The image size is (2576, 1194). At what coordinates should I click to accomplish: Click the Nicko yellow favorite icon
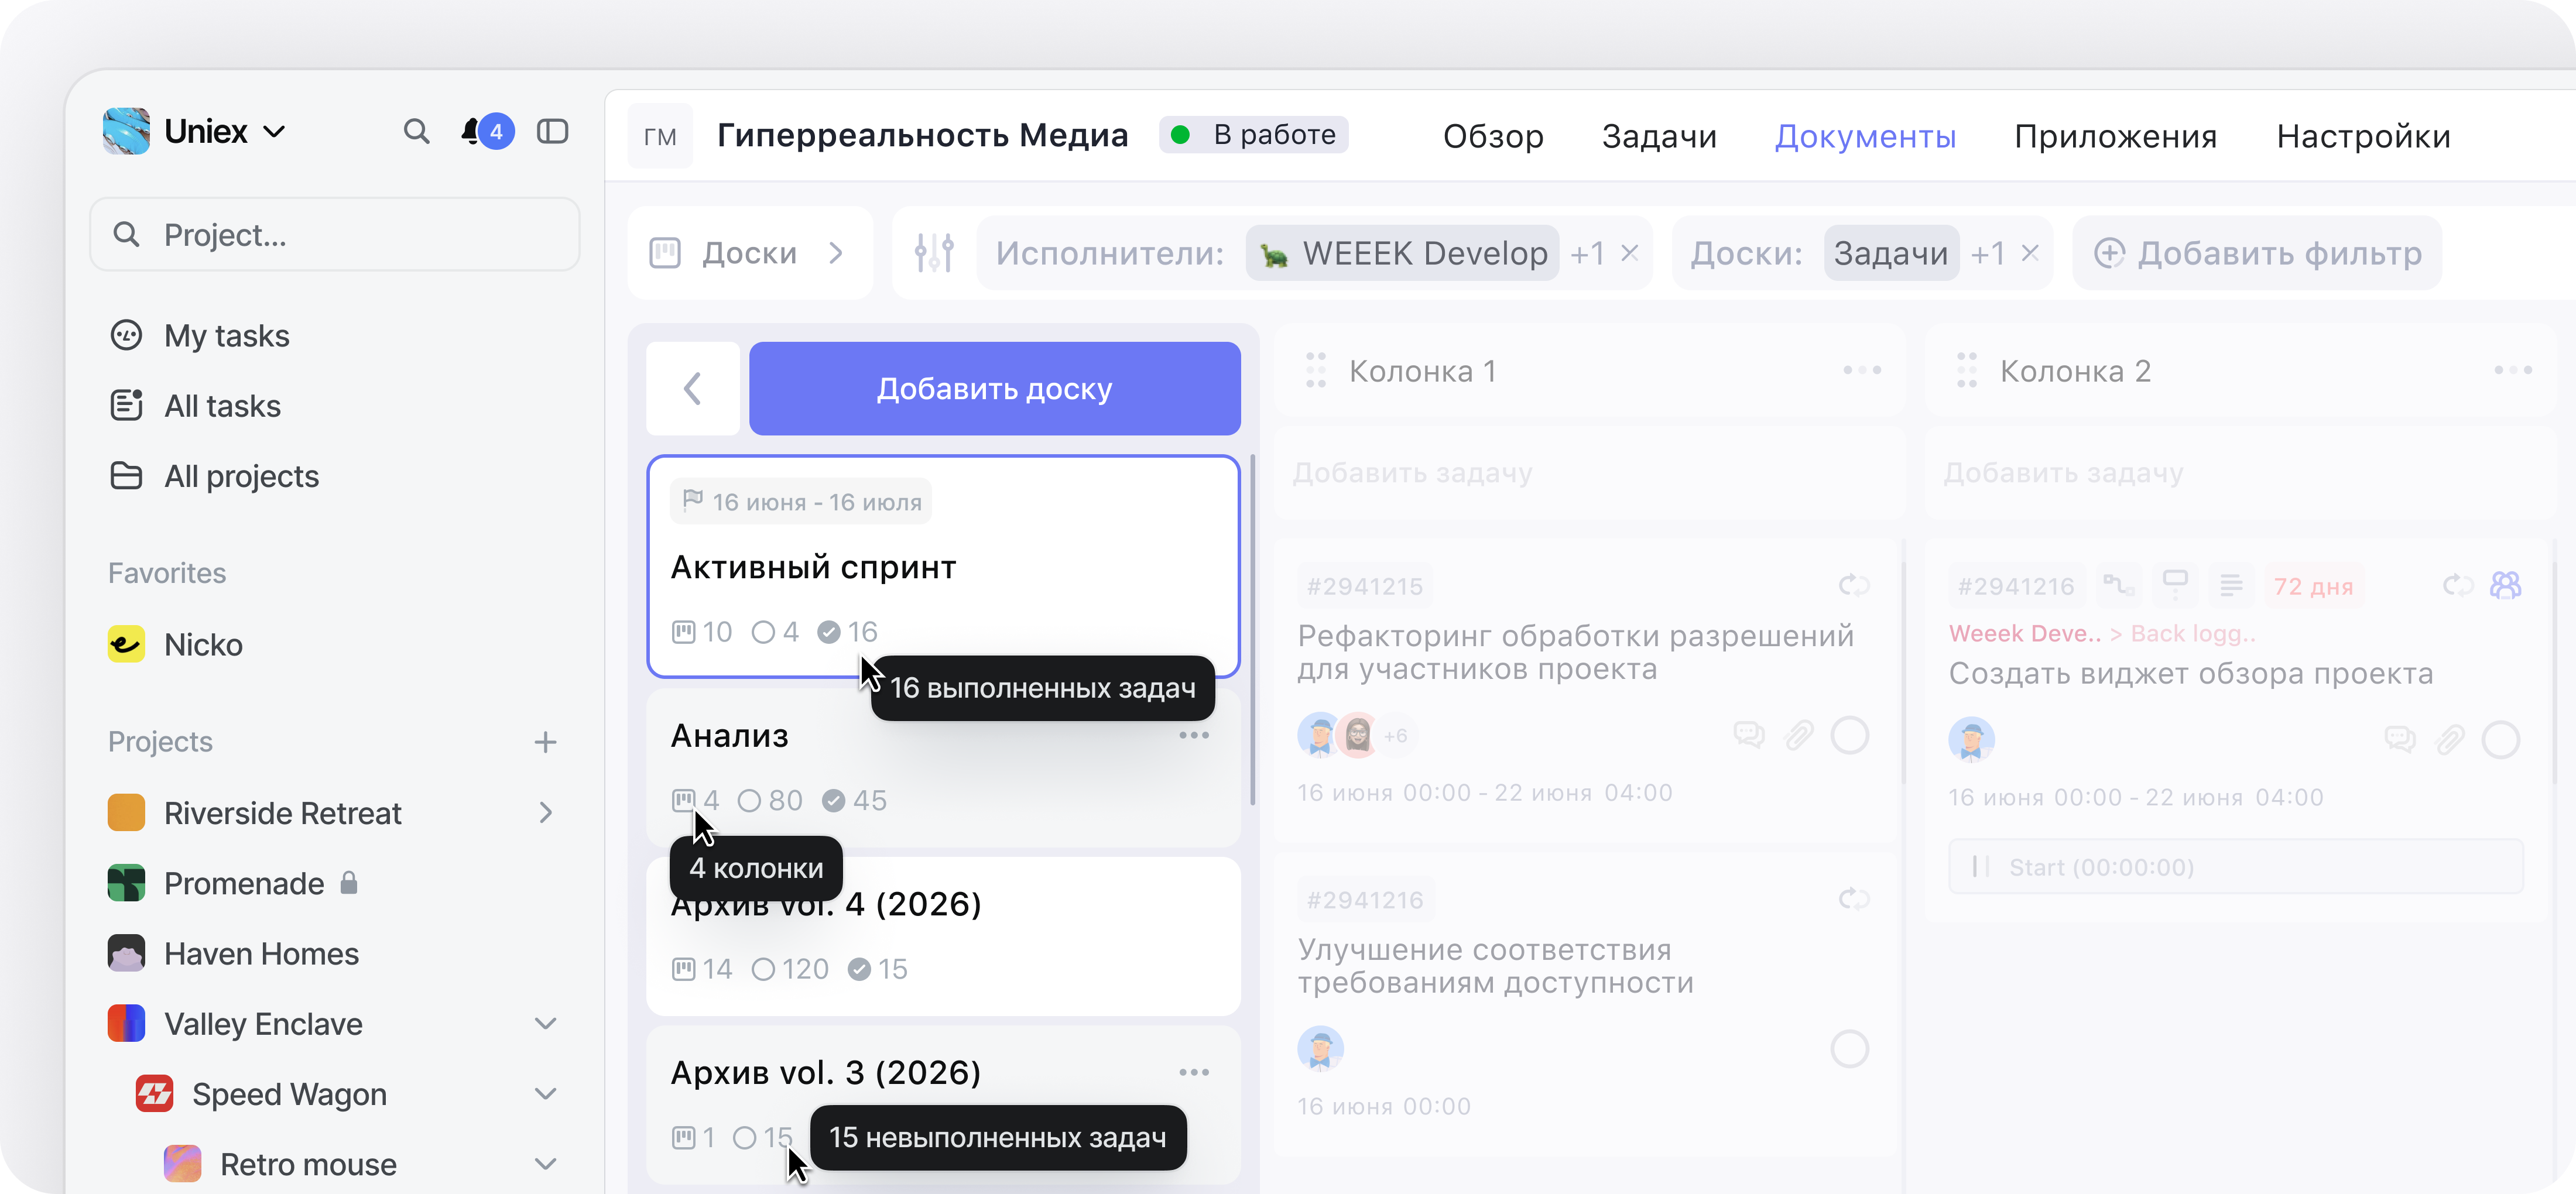click(x=126, y=644)
